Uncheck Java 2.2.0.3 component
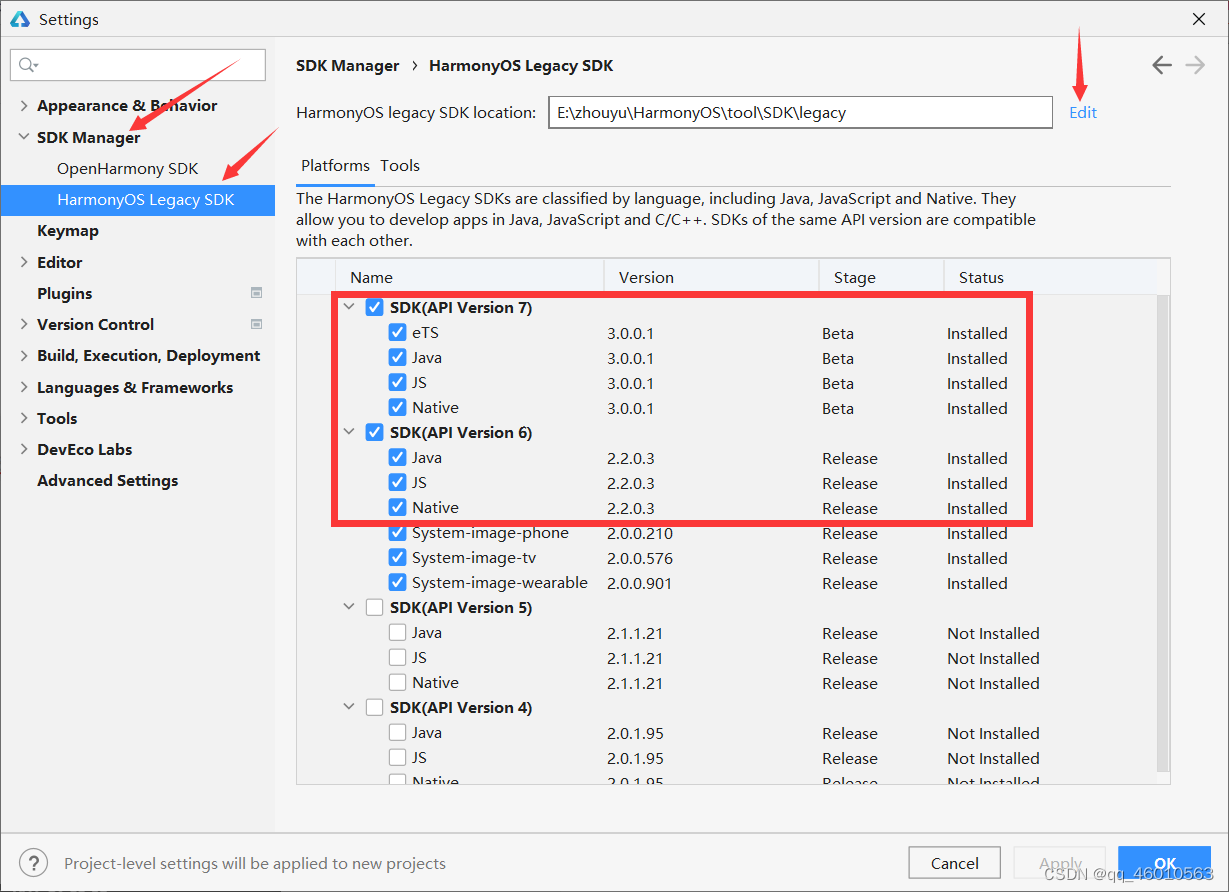 (x=397, y=458)
